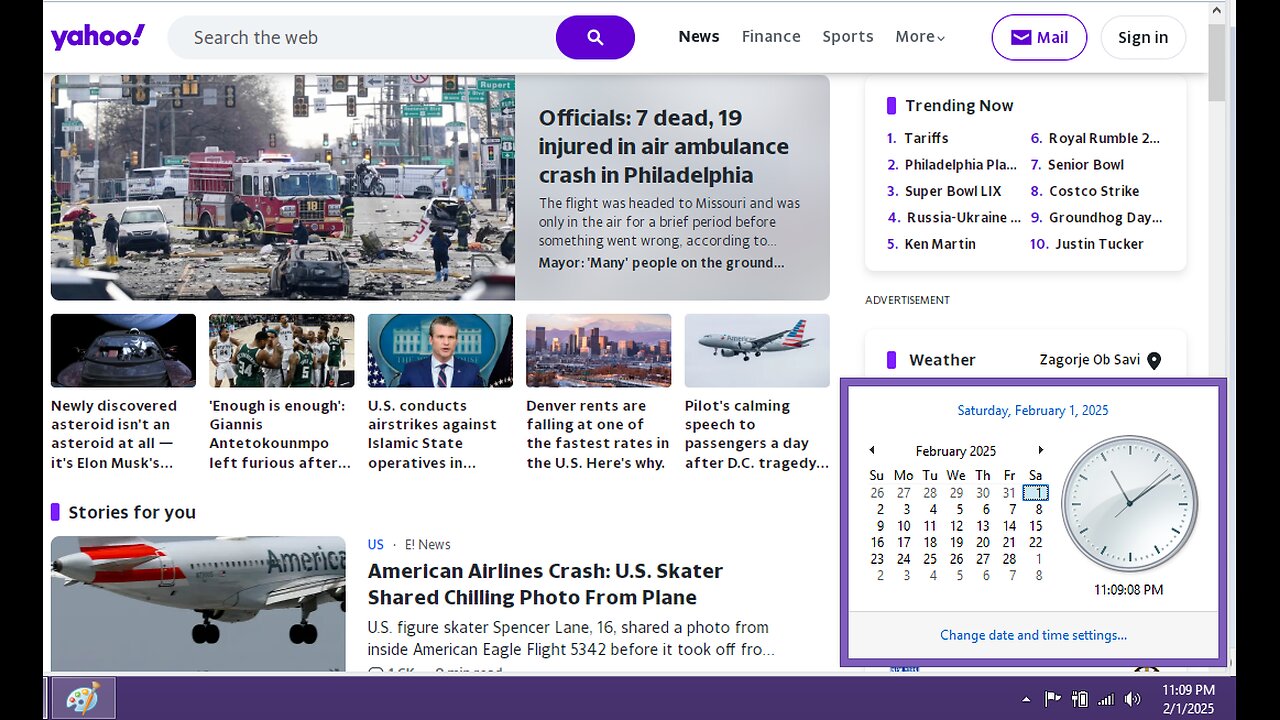
Task: Click the battery power tray icon
Action: (x=1080, y=699)
